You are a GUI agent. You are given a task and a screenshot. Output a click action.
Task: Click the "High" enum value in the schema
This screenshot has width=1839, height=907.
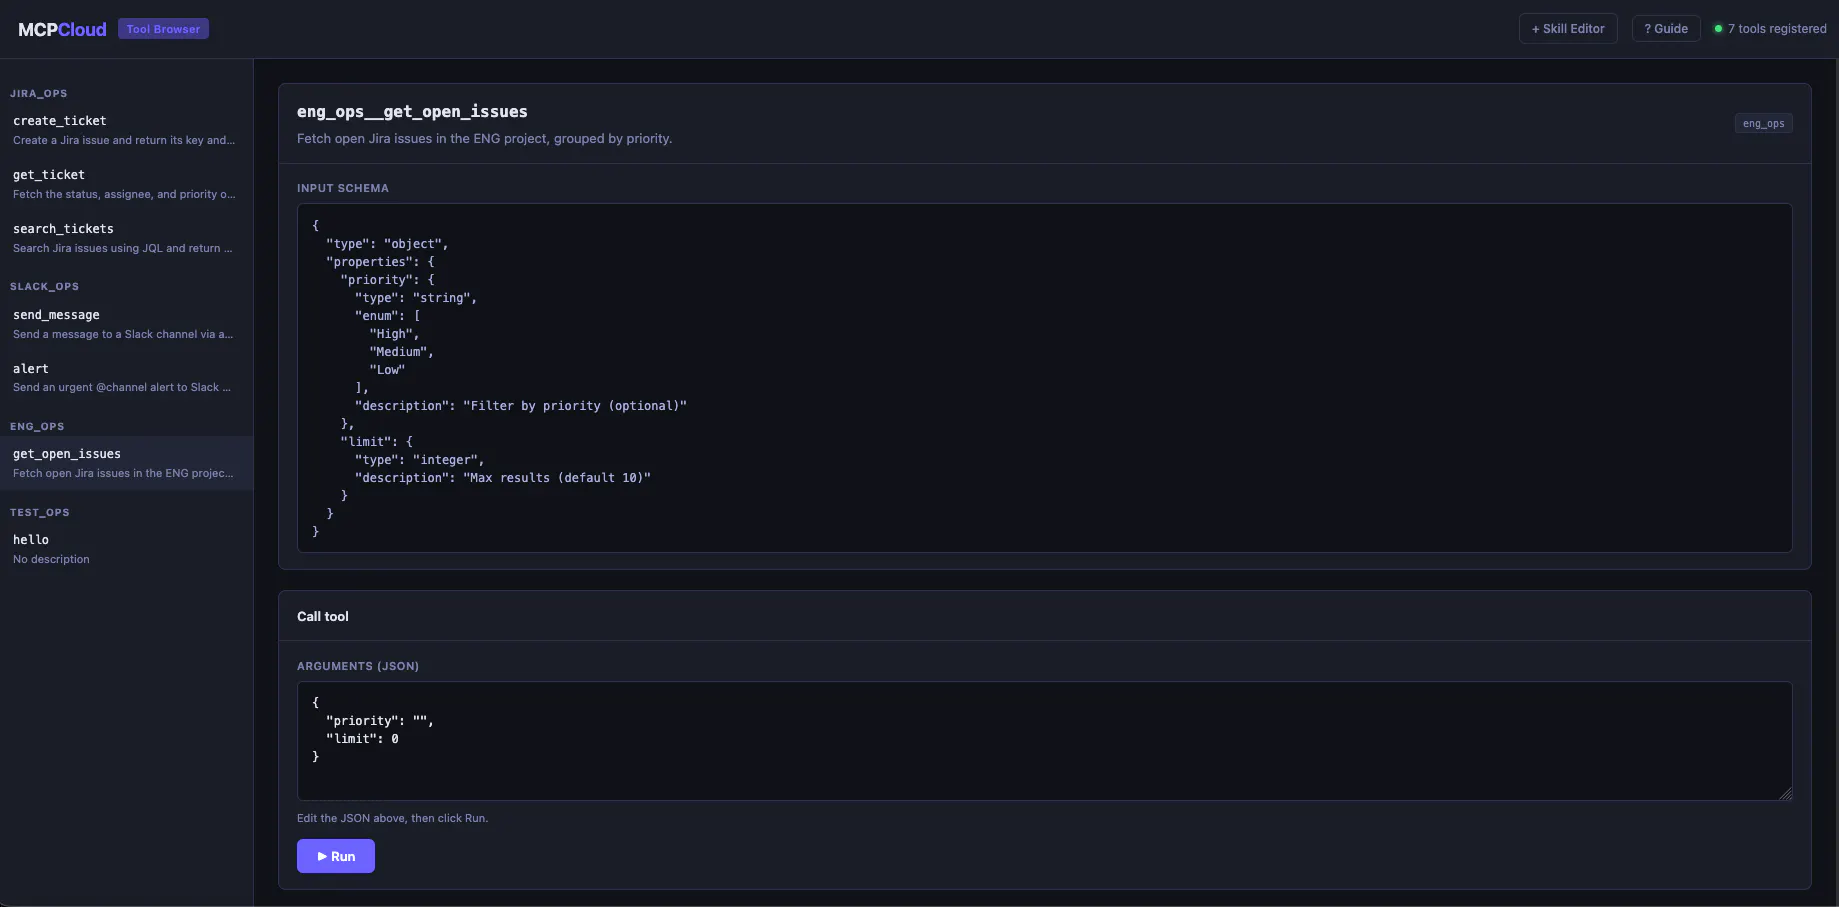pyautogui.click(x=394, y=334)
